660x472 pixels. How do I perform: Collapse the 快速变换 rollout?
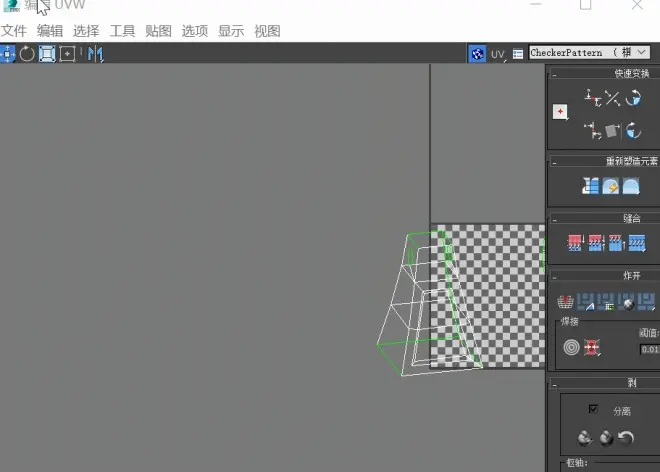555,74
